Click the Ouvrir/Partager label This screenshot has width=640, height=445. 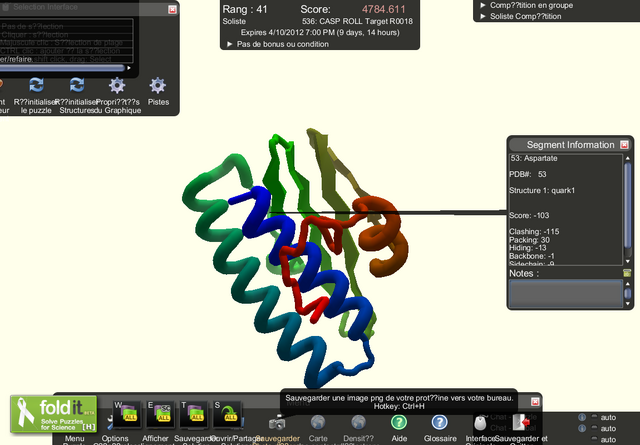[x=236, y=438]
